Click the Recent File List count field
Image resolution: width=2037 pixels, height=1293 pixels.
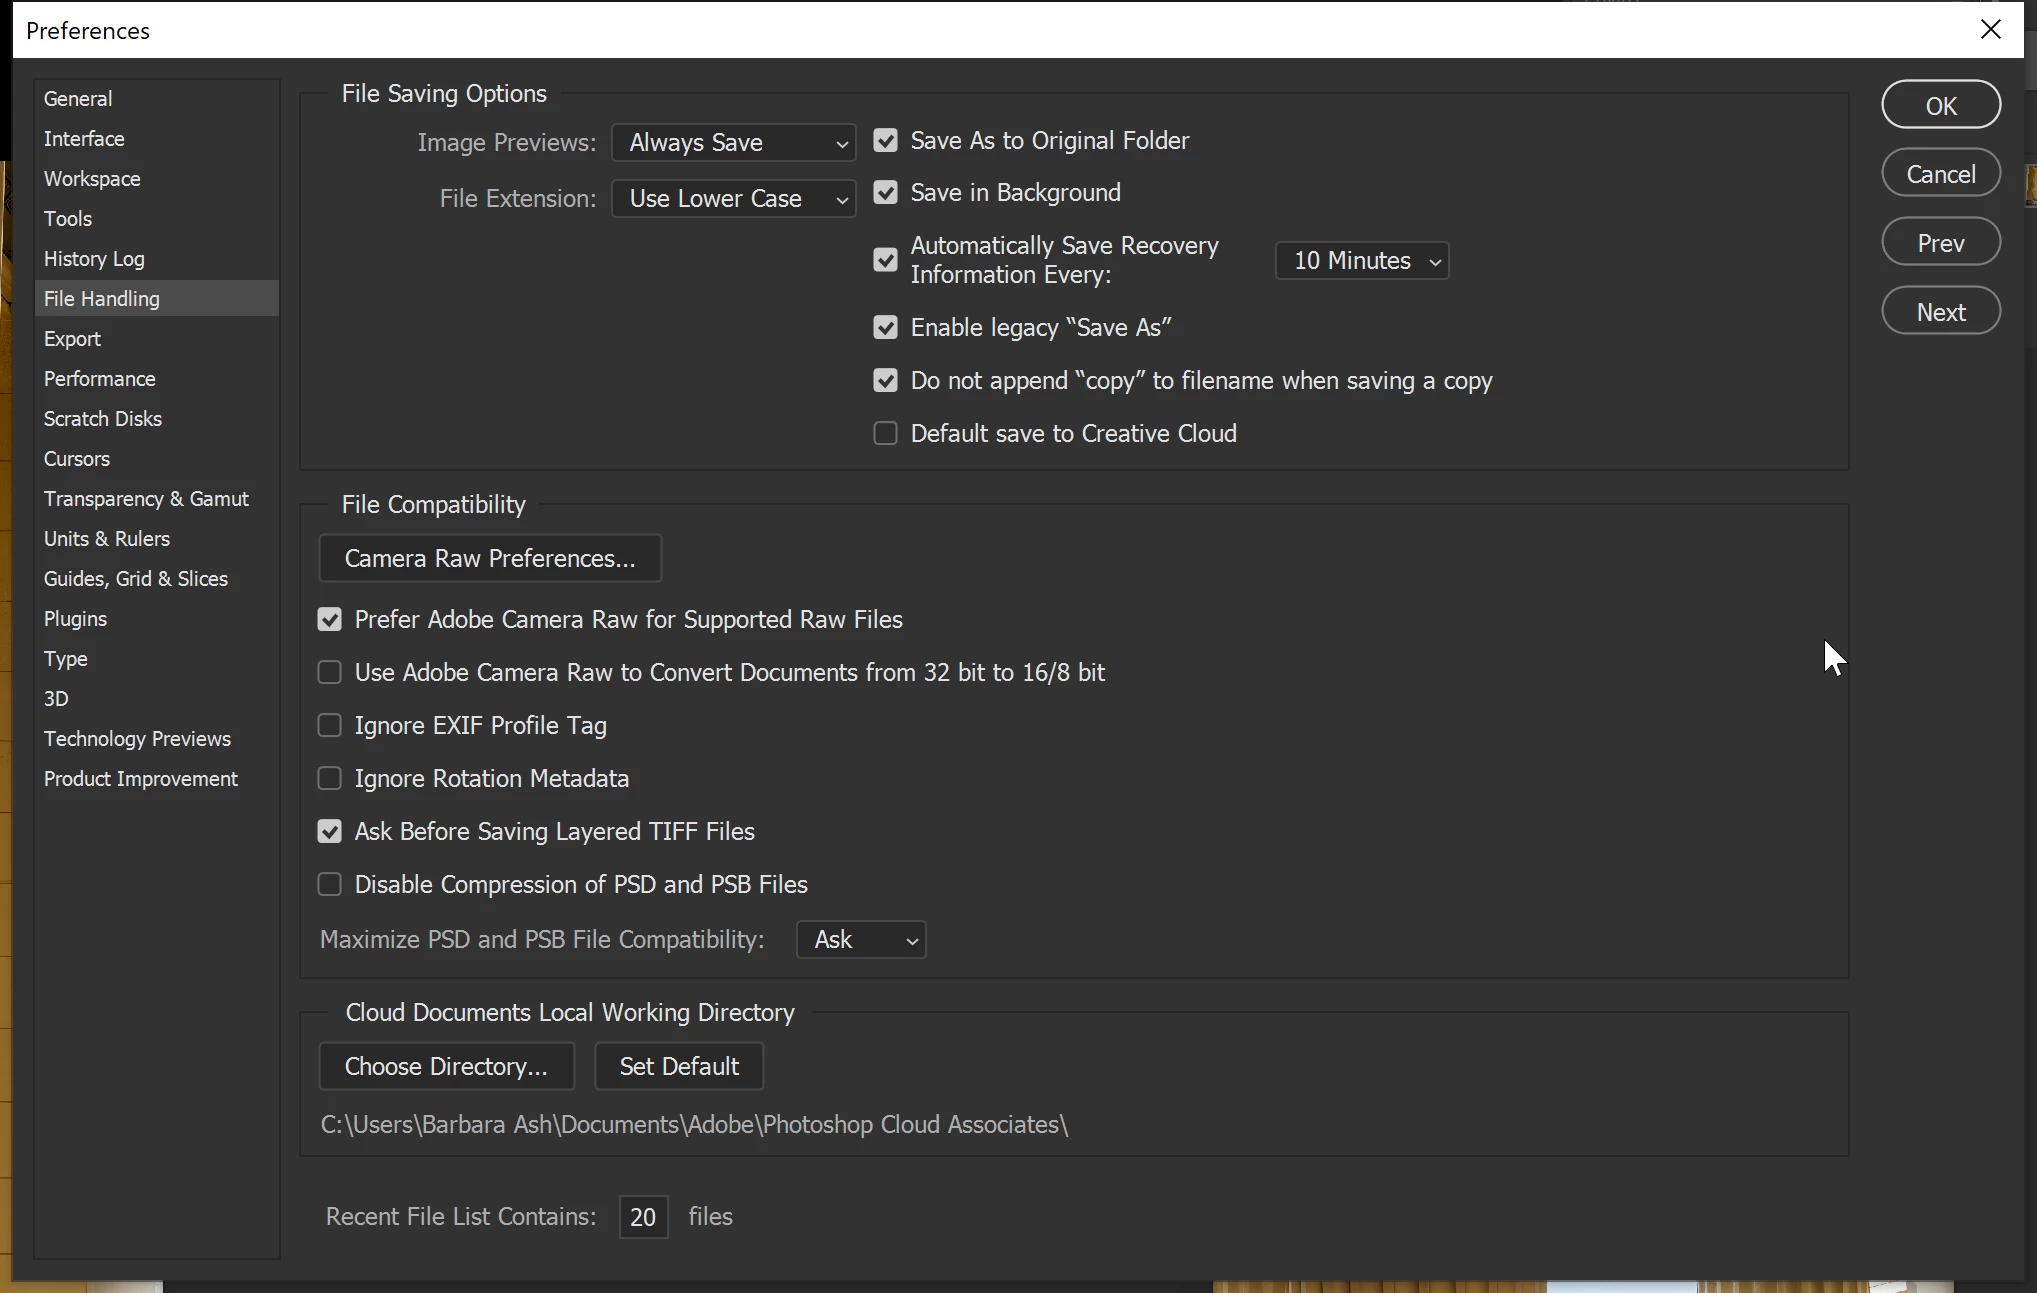coord(643,1217)
